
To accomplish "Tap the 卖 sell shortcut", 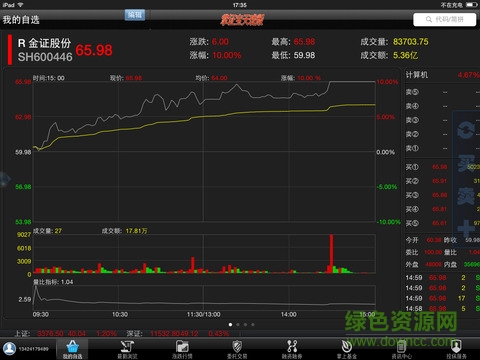I will pyautogui.click(x=466, y=196).
